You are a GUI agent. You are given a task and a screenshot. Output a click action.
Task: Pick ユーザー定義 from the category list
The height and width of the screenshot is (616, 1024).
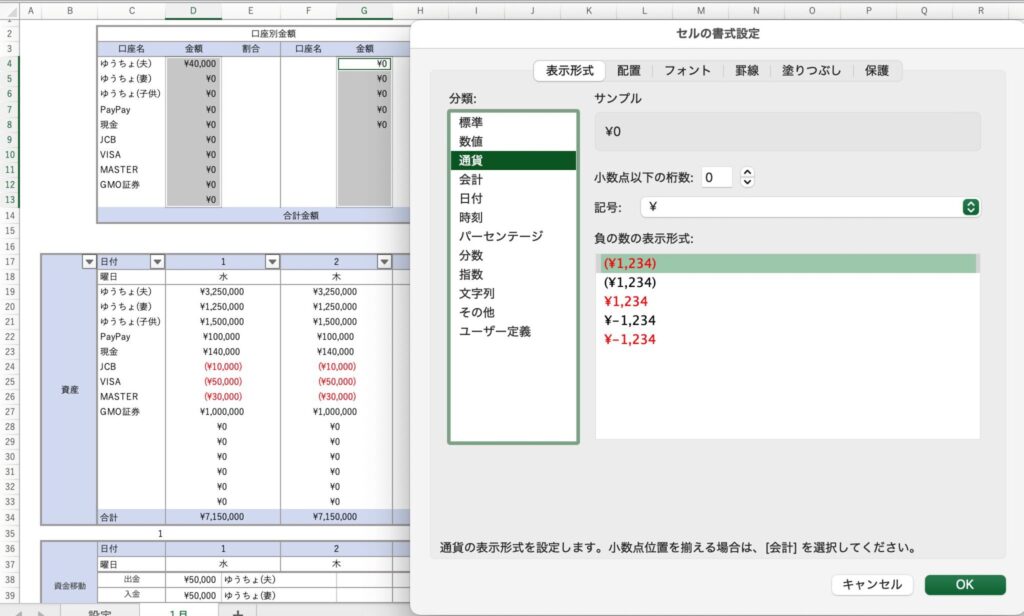[x=494, y=331]
